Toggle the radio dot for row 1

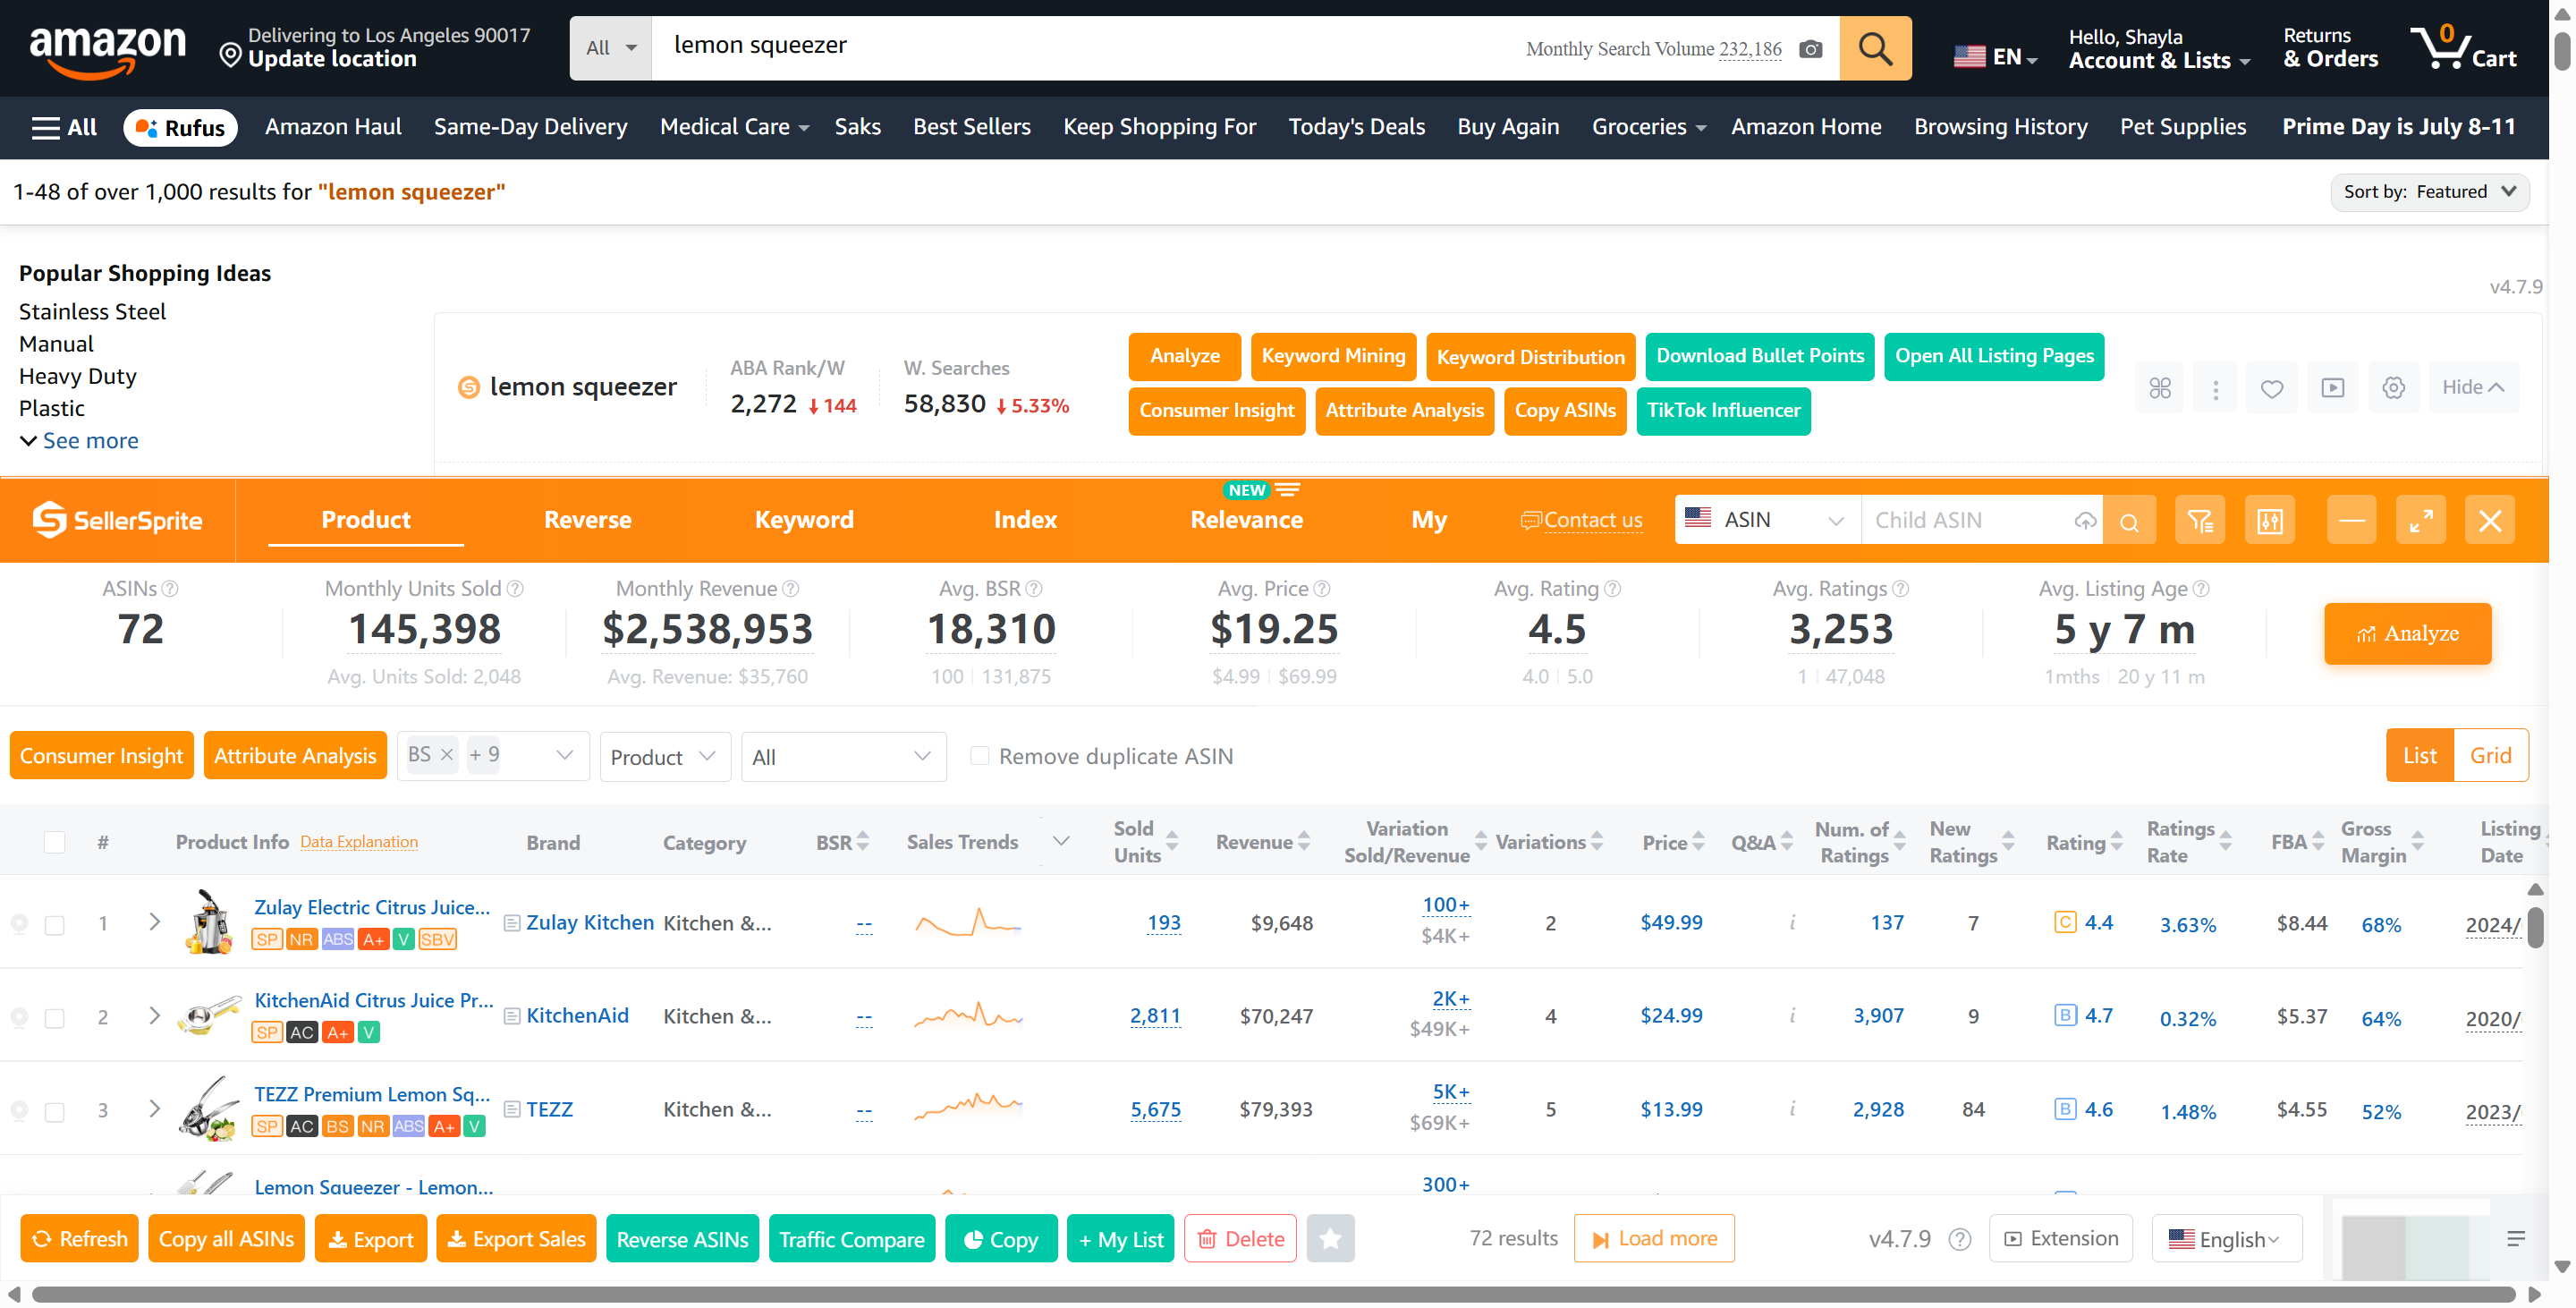(x=19, y=923)
